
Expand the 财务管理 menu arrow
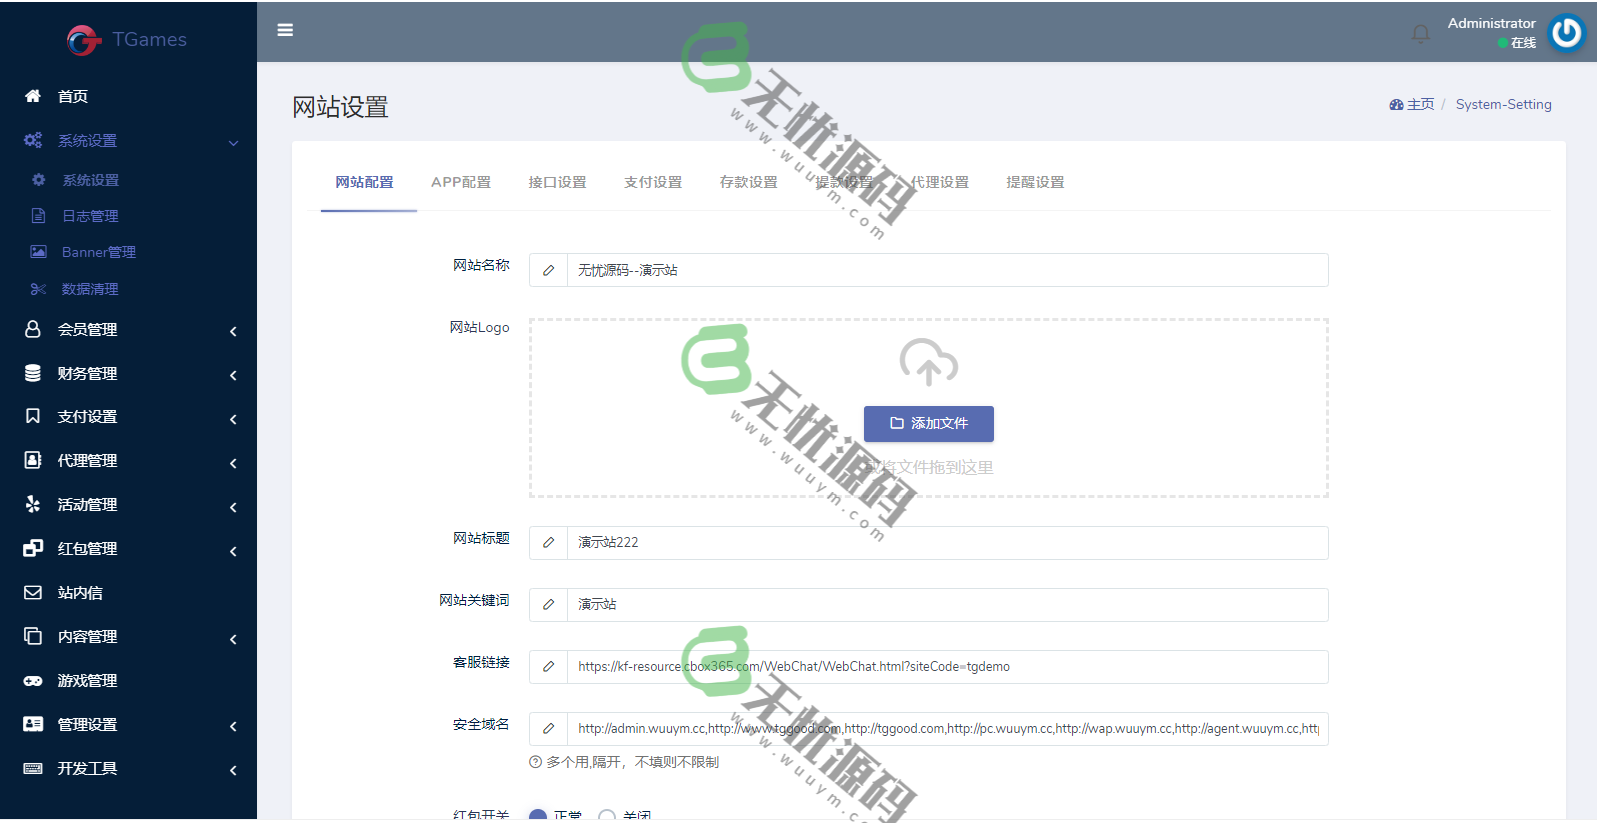(233, 375)
